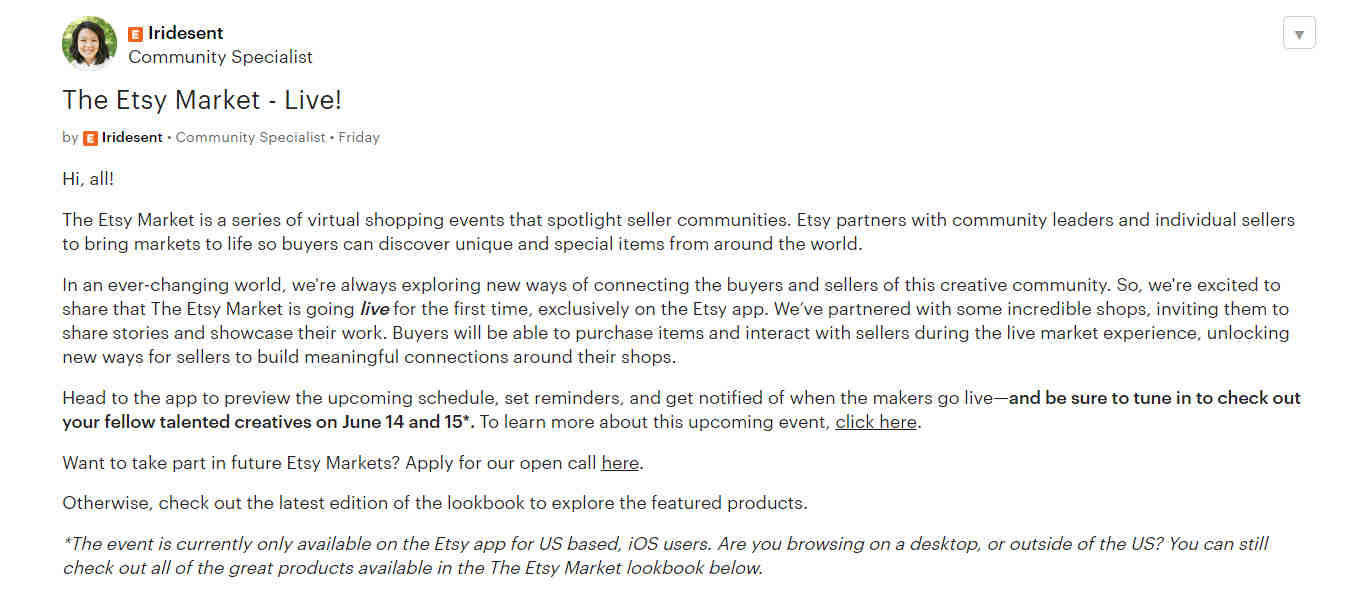
Task: Click Community Specialist rank in the byline
Action: pos(251,137)
